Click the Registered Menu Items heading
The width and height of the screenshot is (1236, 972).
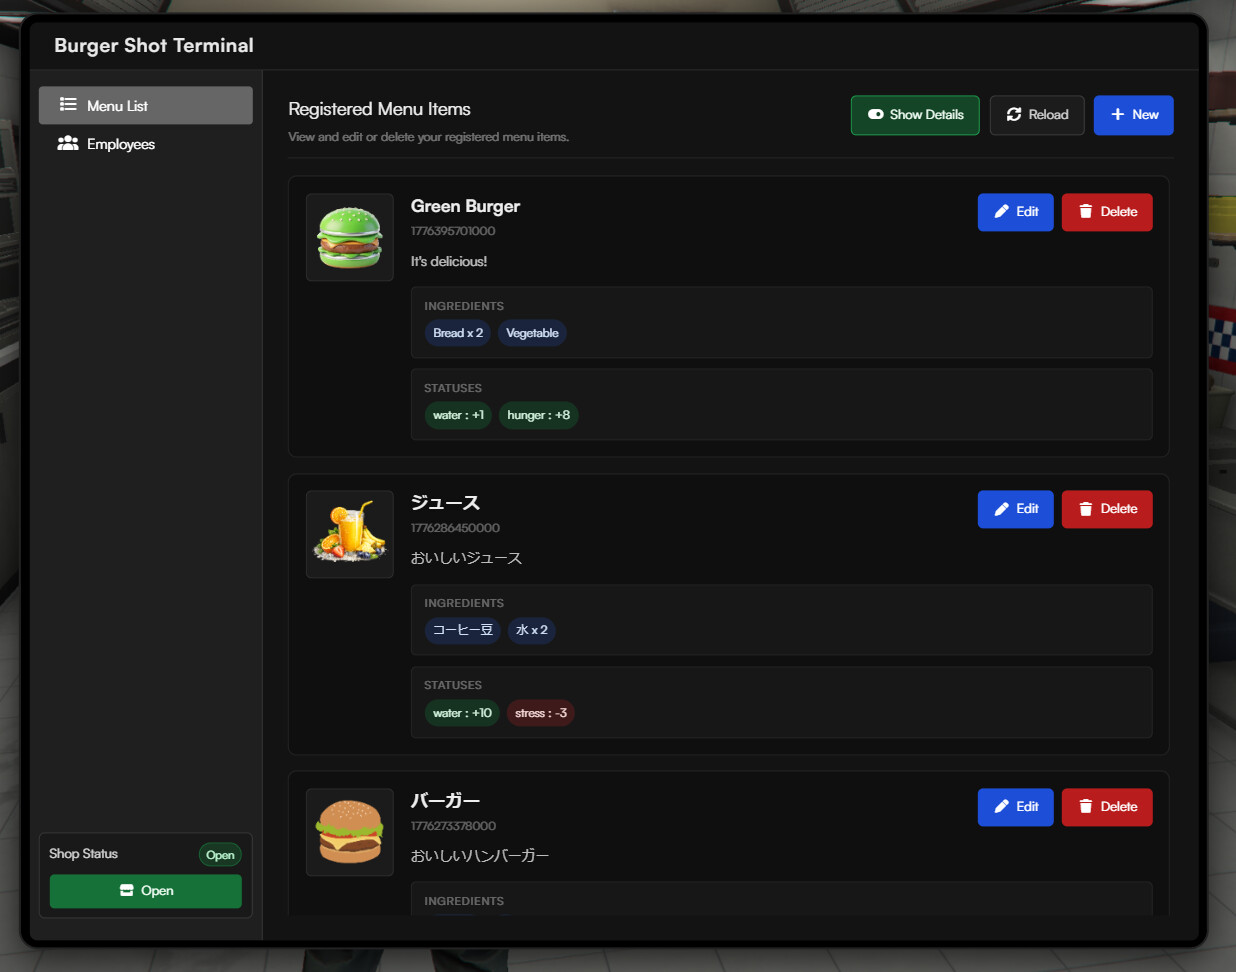[x=379, y=109]
